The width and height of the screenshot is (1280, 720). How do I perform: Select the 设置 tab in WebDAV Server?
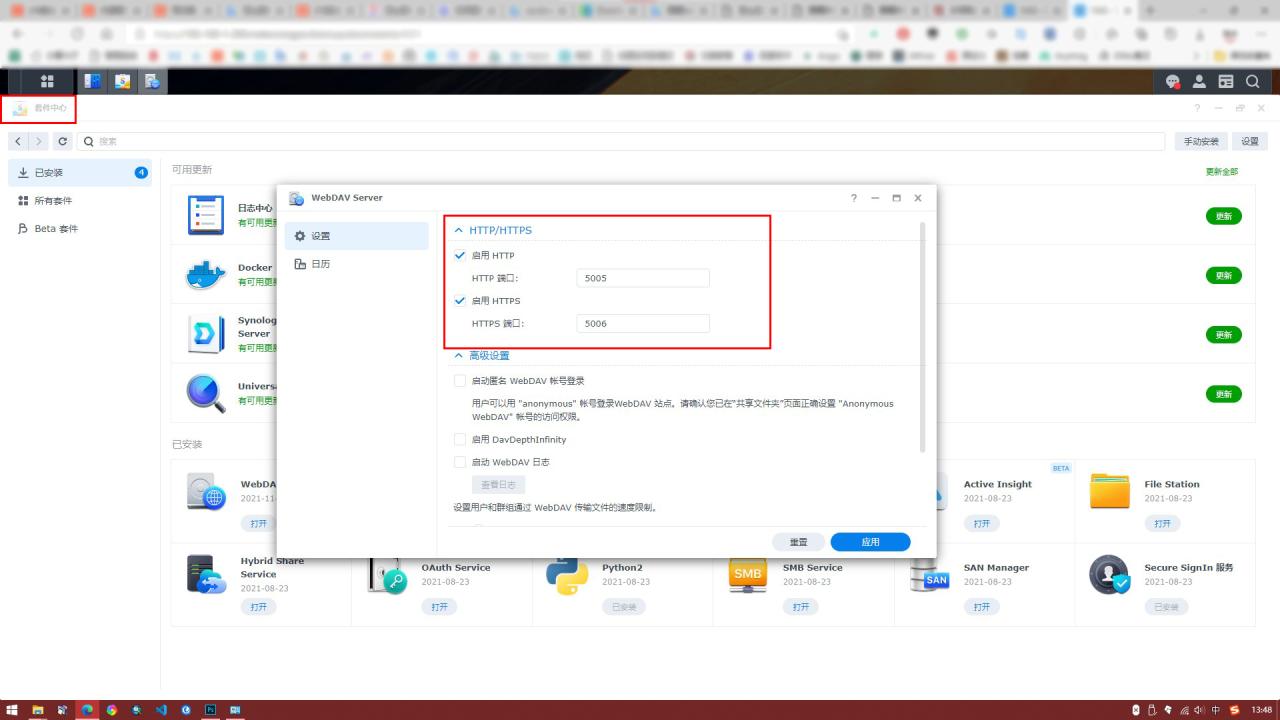[x=356, y=236]
